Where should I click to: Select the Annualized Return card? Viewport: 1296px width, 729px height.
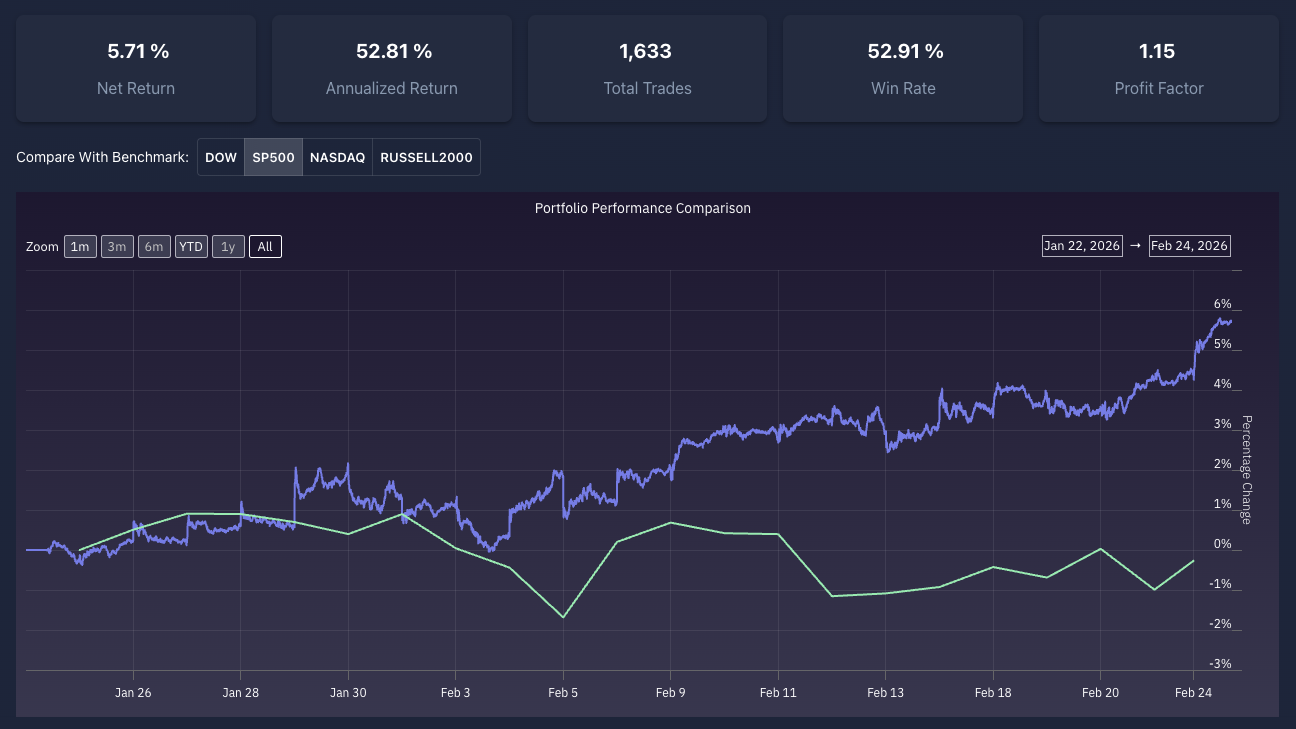tap(391, 68)
